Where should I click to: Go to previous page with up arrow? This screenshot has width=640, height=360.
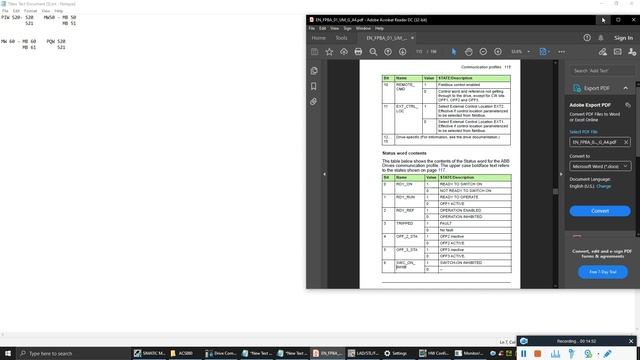(388, 52)
